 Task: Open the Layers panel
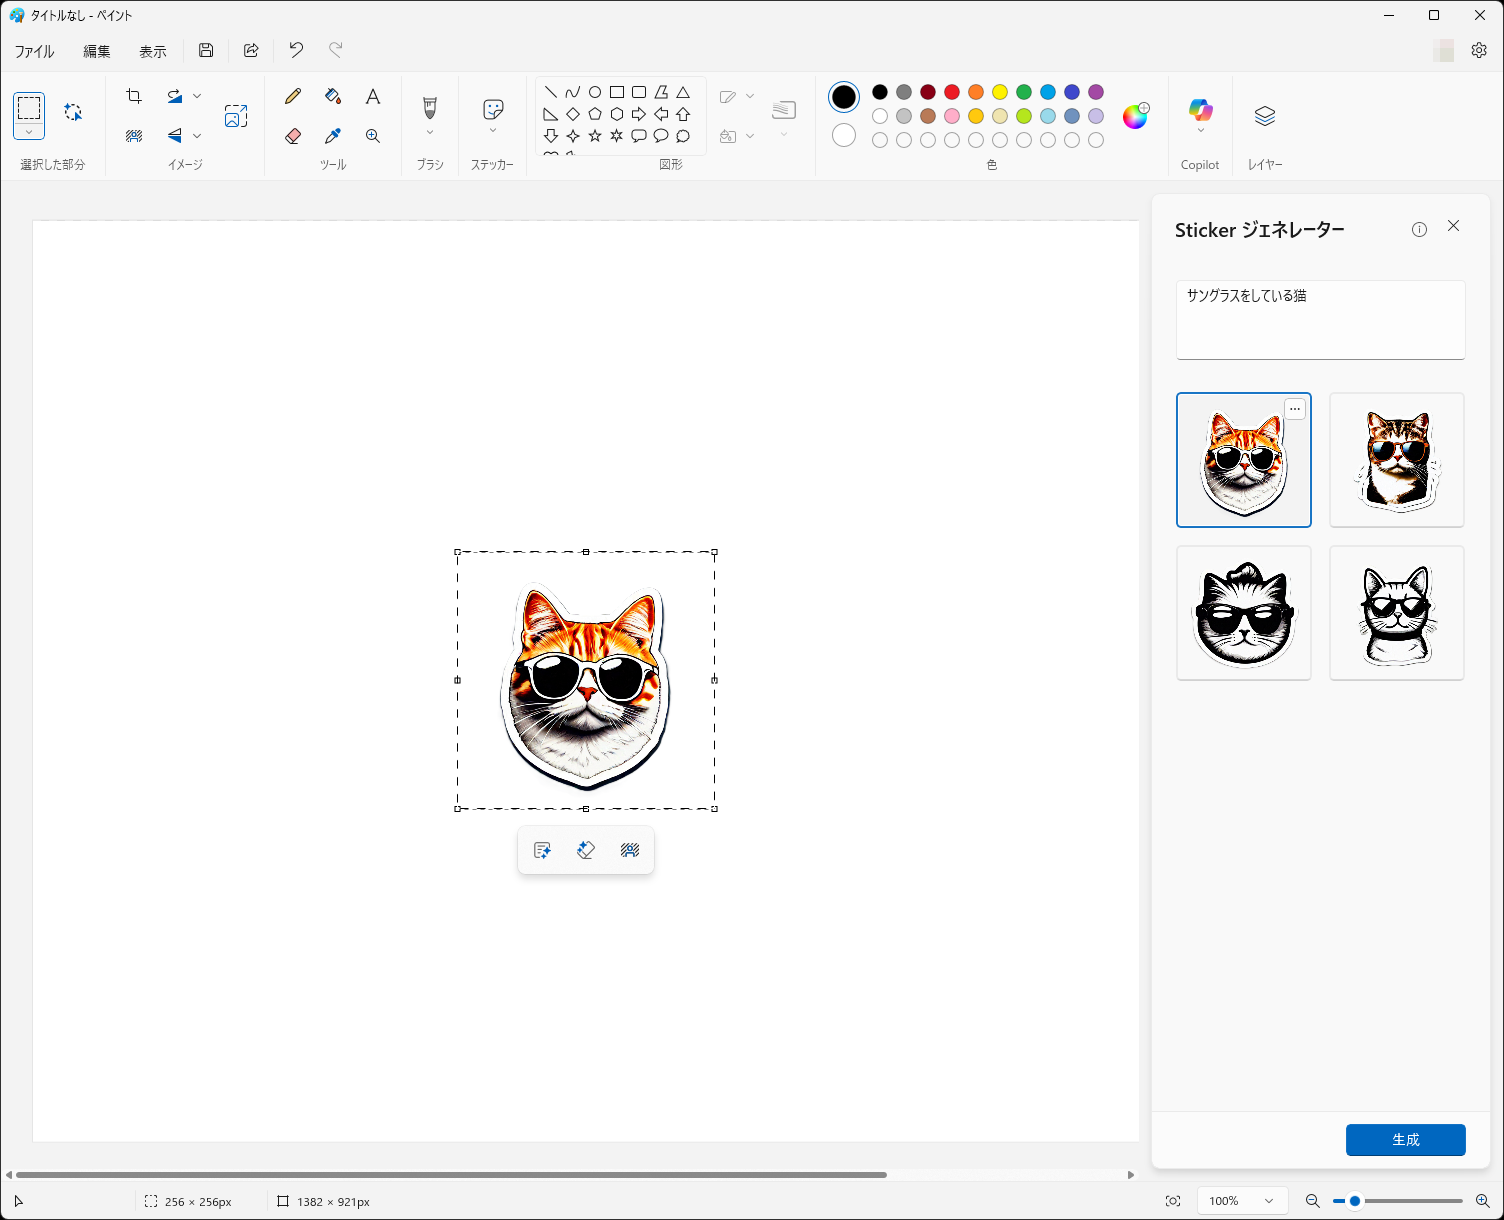[x=1265, y=116]
